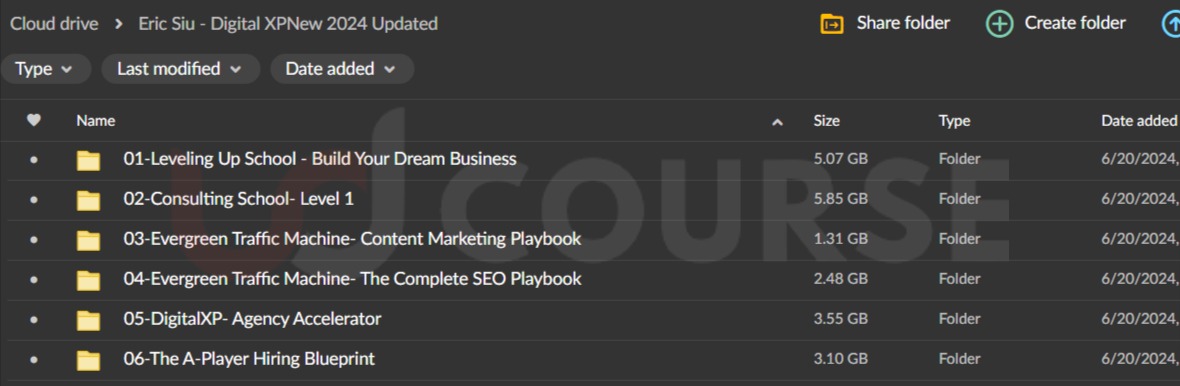Screen dimensions: 1180x386
Task: Sort by the Size column header
Action: click(826, 120)
